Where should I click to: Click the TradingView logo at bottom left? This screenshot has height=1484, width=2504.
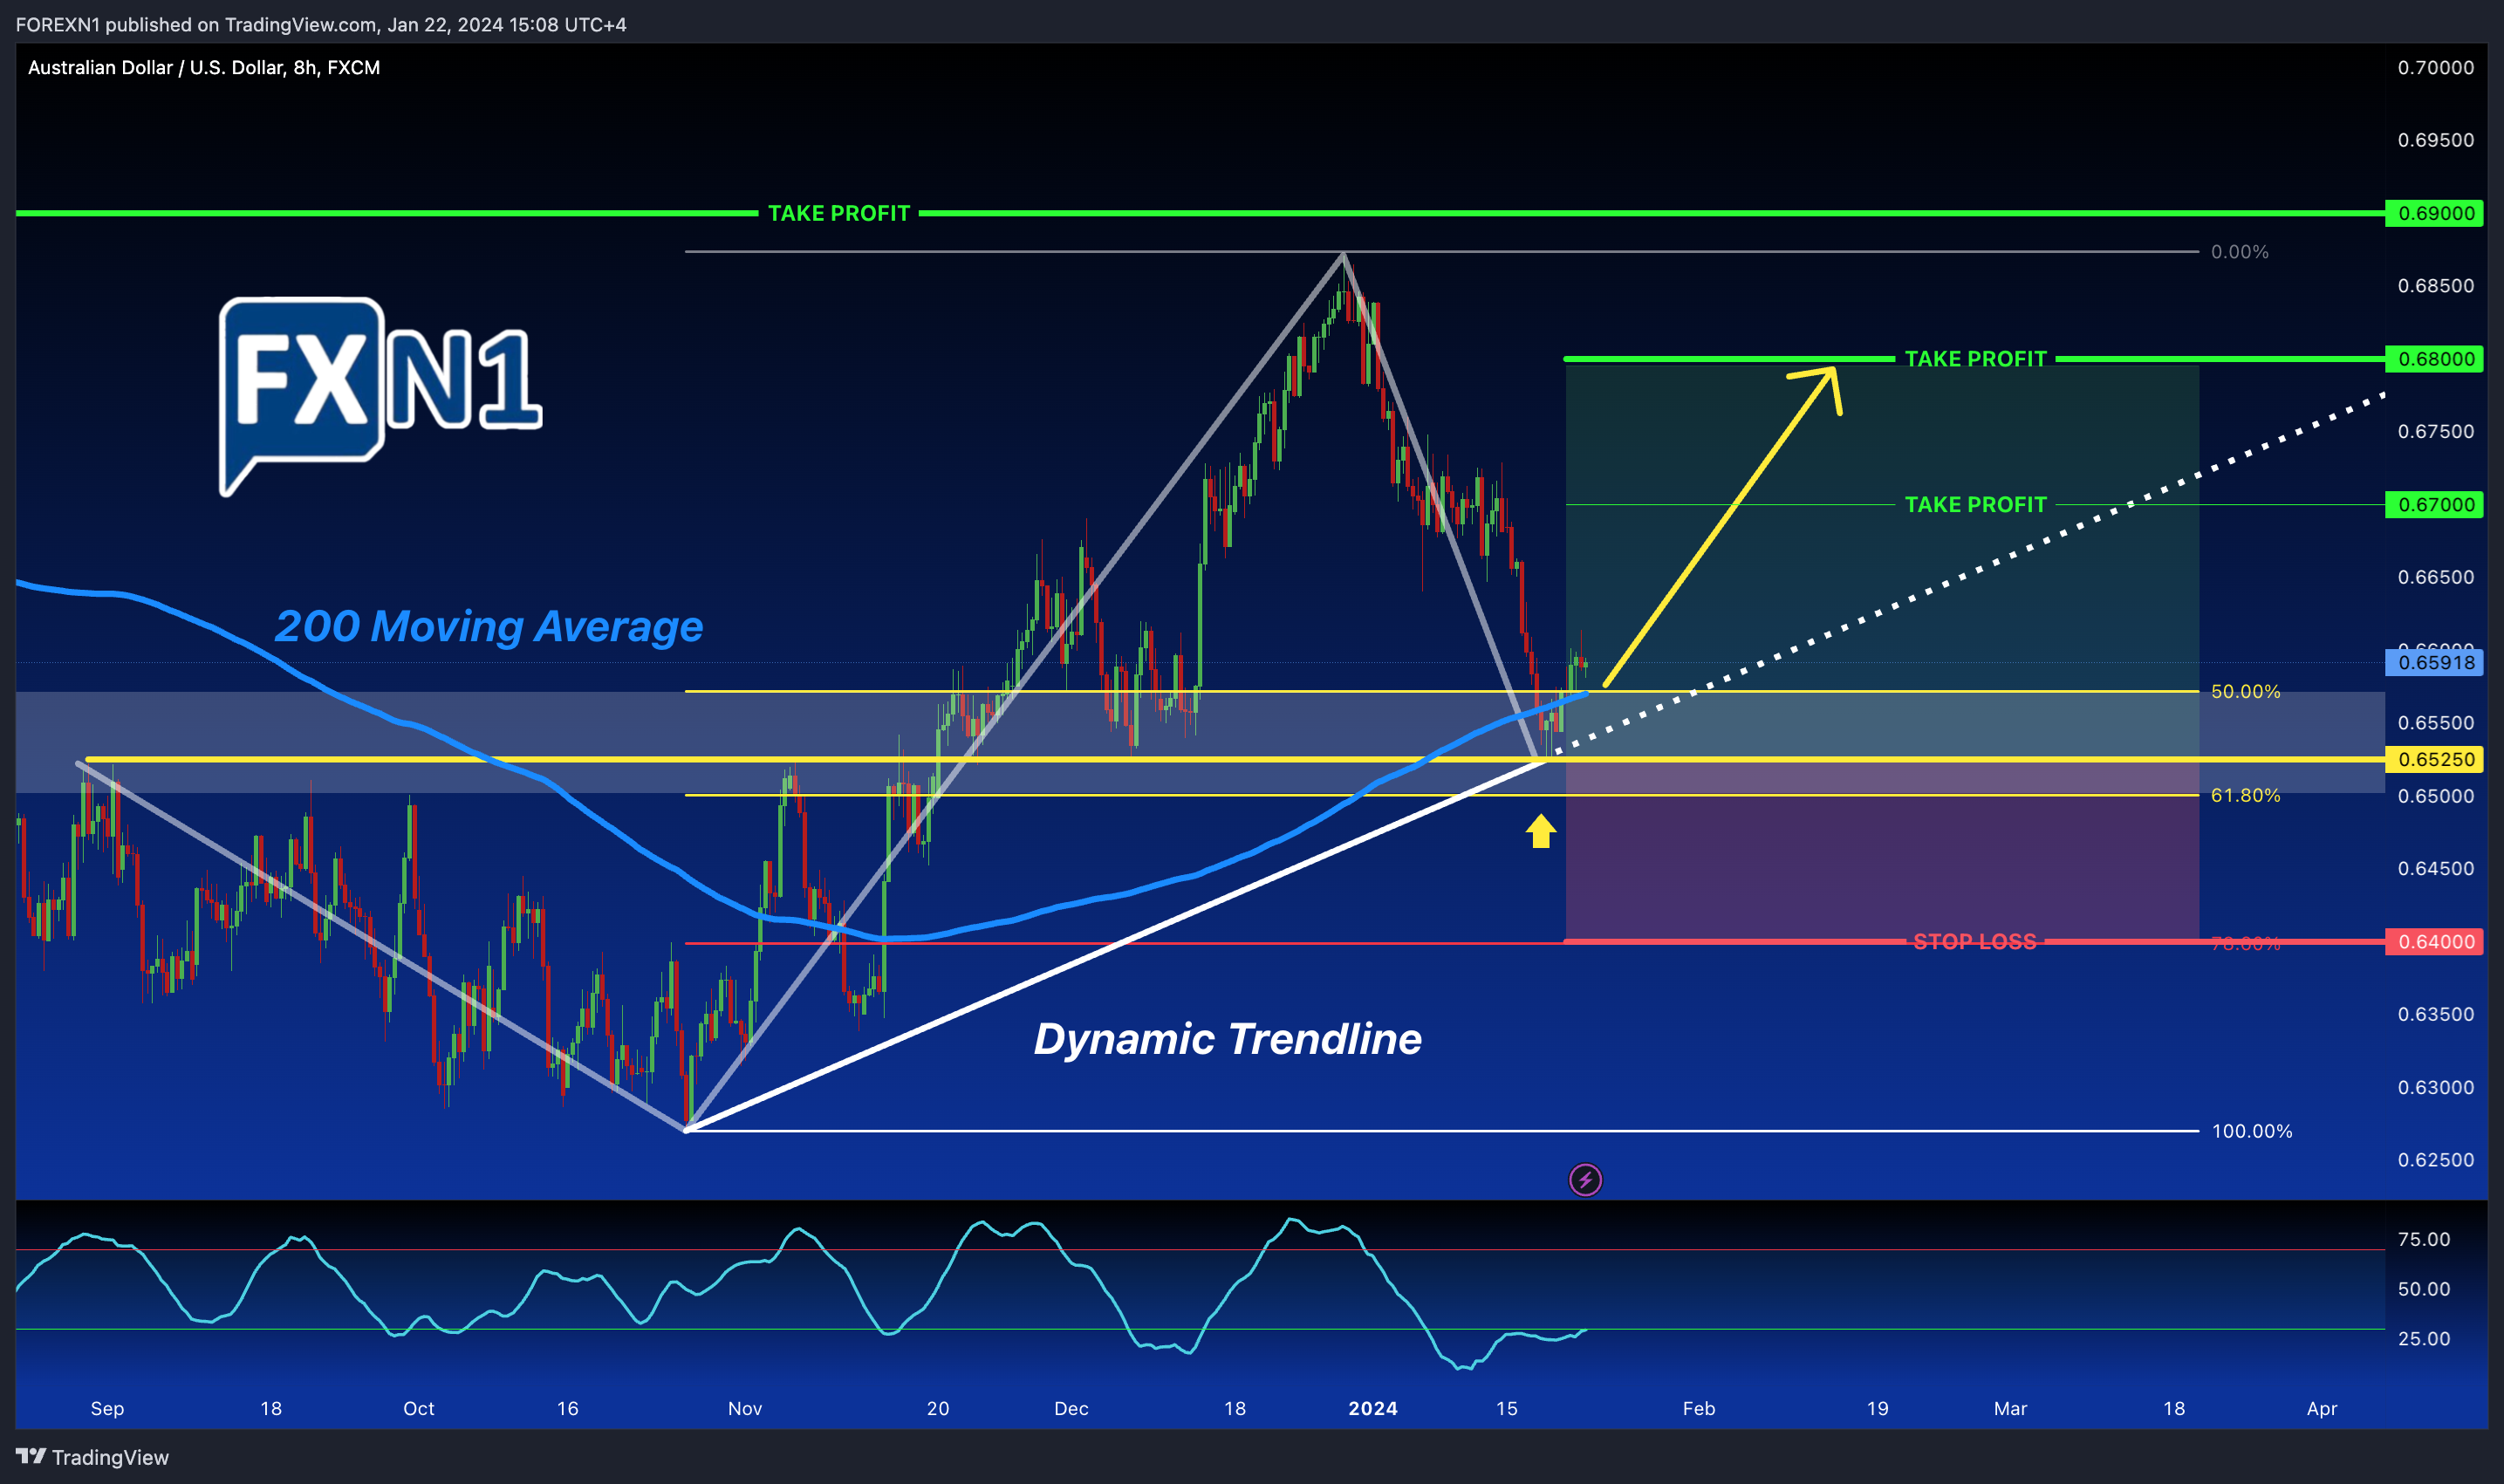[x=92, y=1457]
